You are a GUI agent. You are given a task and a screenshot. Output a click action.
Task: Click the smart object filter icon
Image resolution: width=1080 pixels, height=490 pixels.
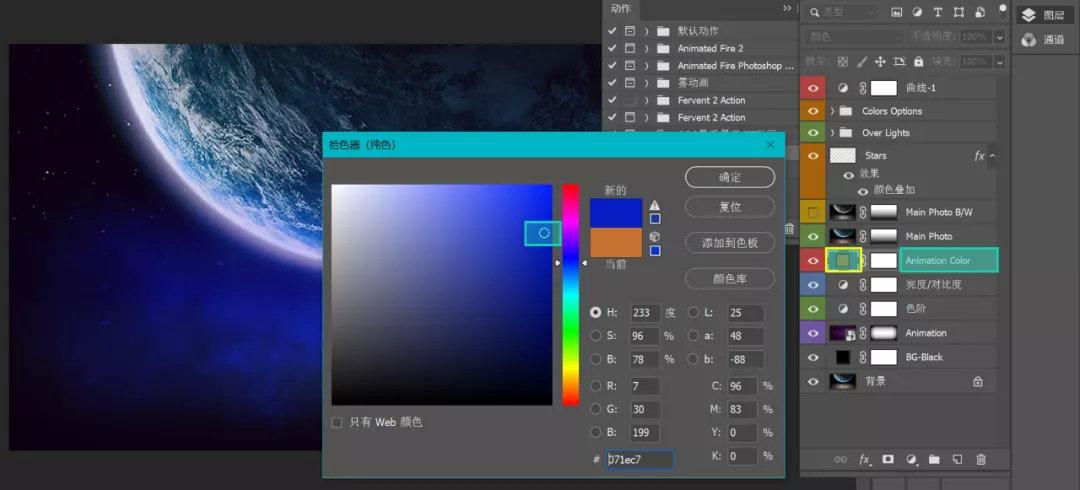click(979, 12)
